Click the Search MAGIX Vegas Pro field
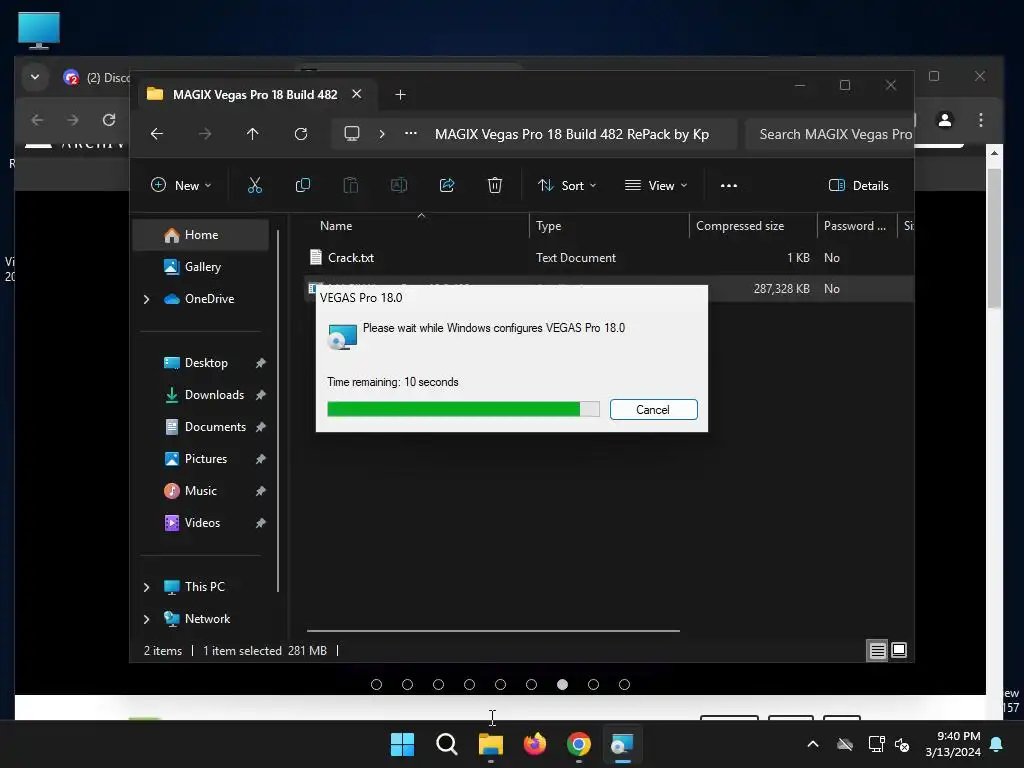Viewport: 1024px width, 768px height. pos(829,134)
